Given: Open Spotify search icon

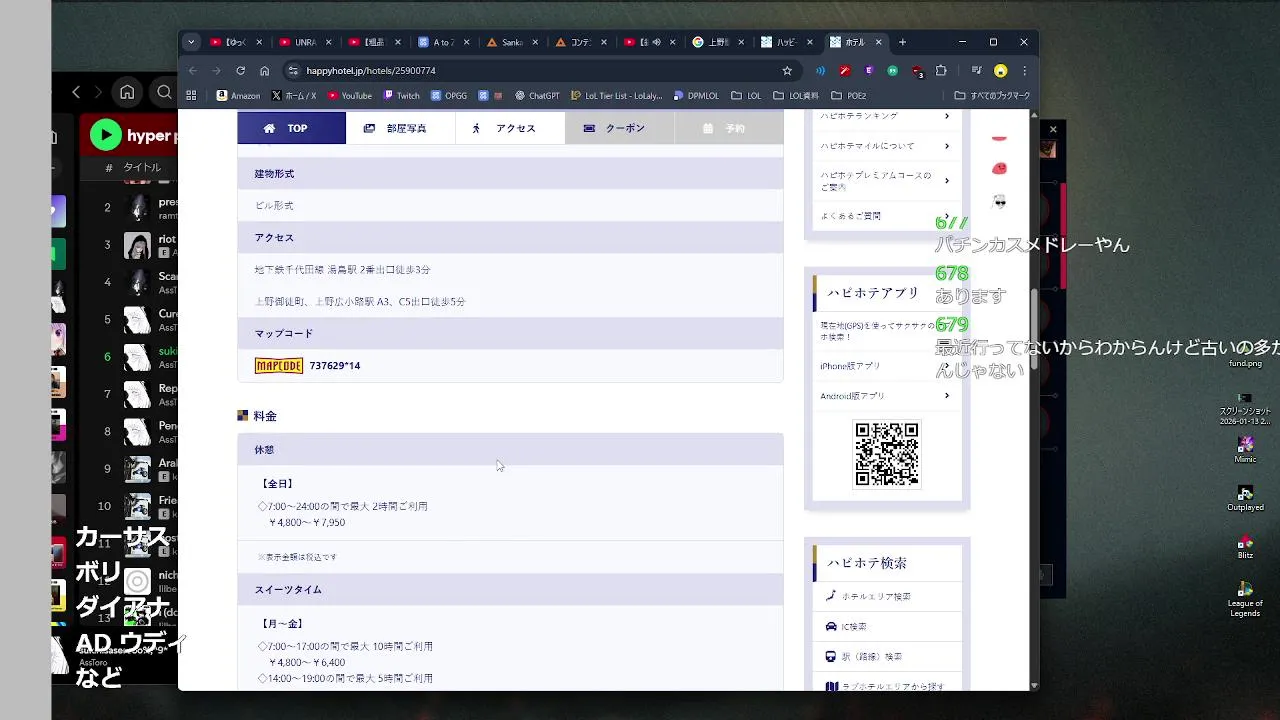Looking at the screenshot, I should [x=165, y=92].
